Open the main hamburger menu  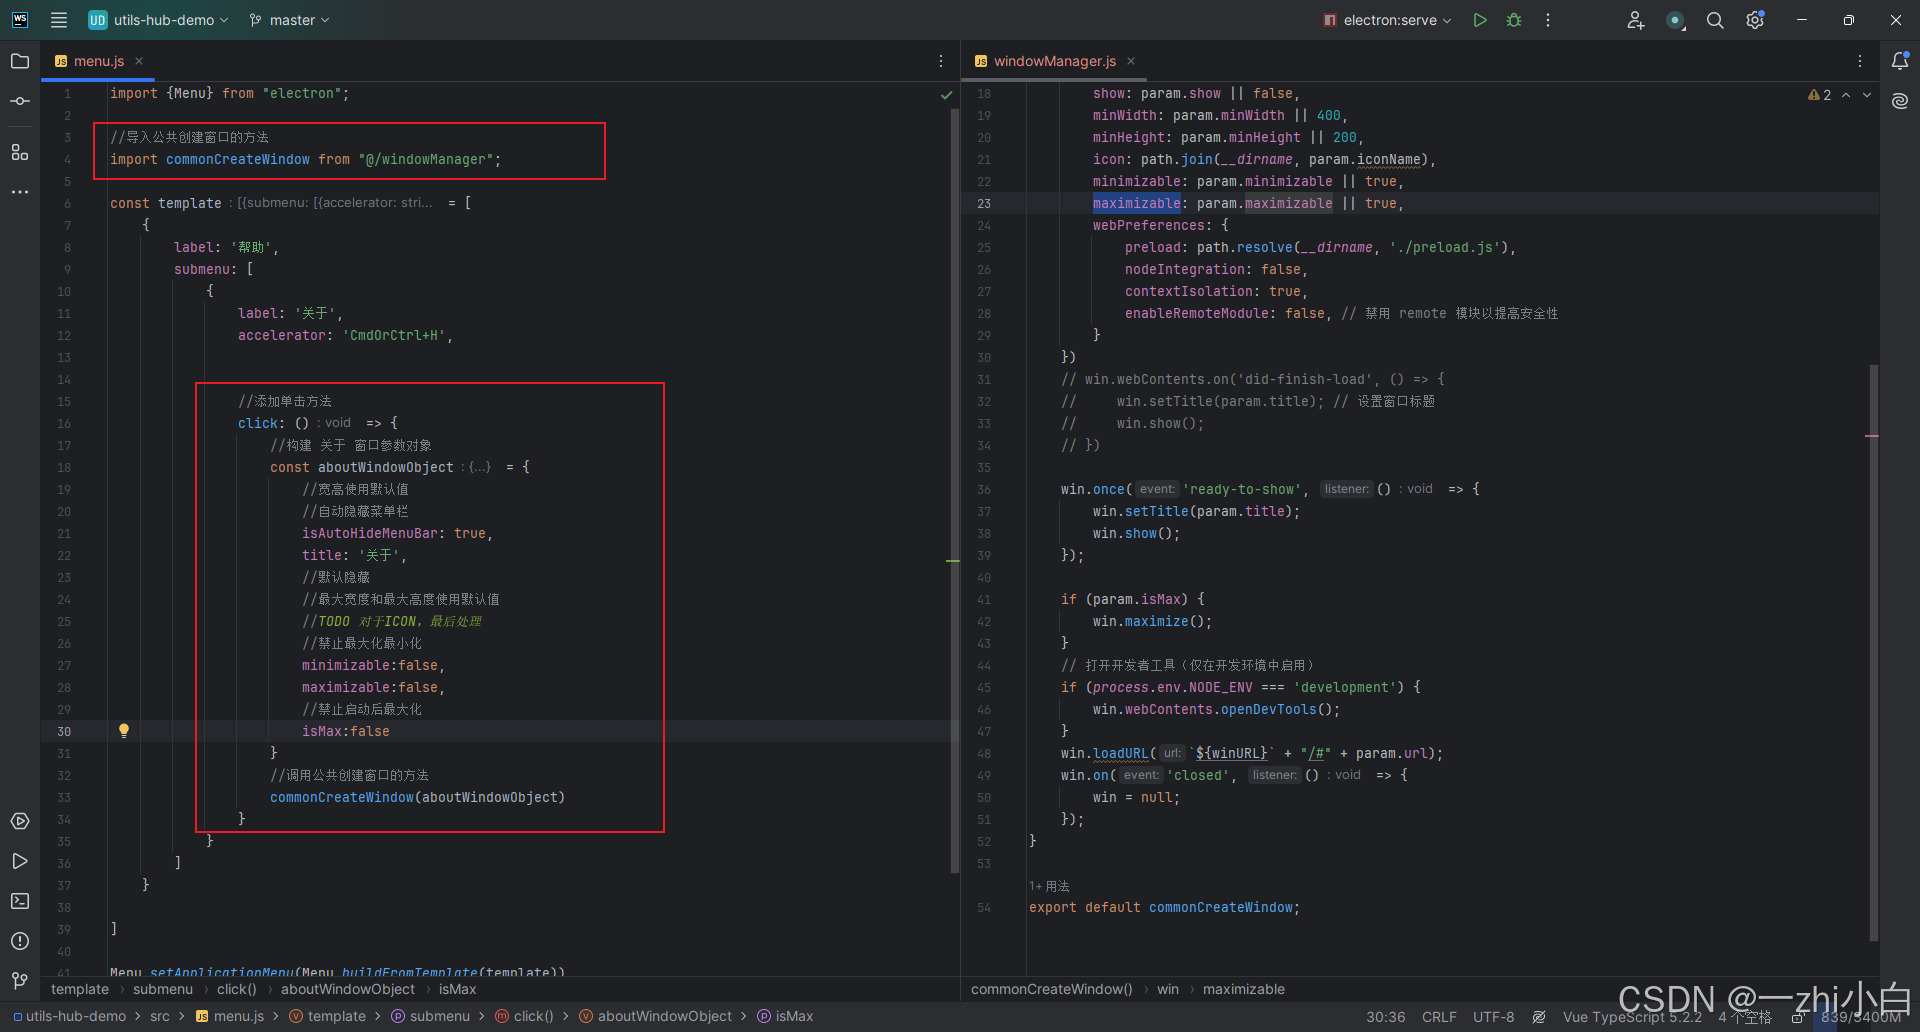[59, 20]
